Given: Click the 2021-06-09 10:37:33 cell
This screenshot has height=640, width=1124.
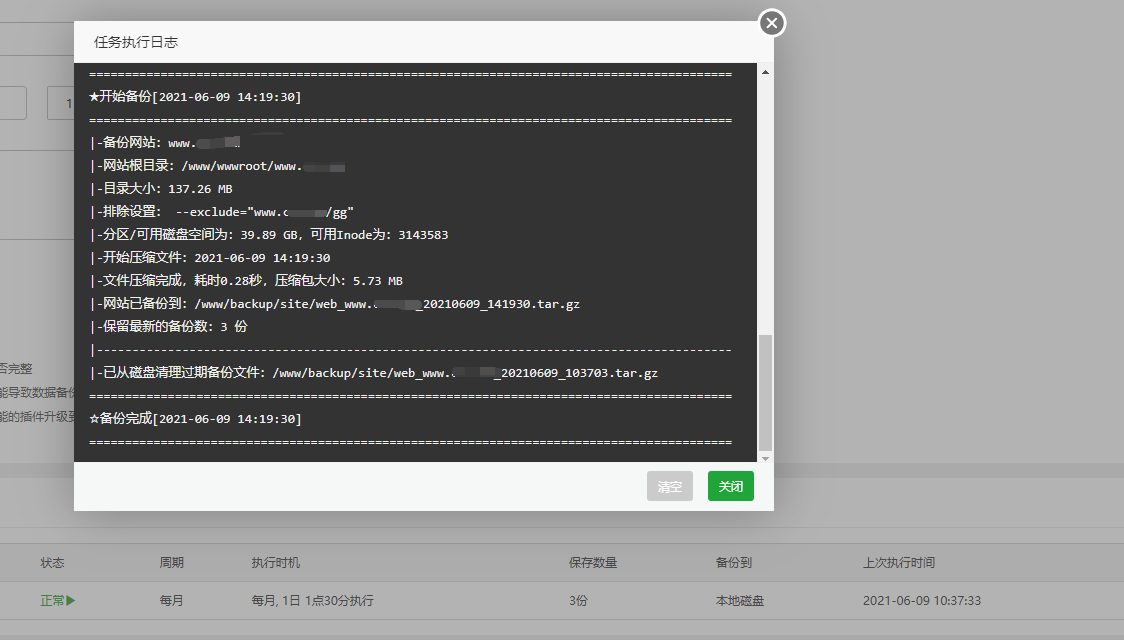Looking at the screenshot, I should [922, 601].
